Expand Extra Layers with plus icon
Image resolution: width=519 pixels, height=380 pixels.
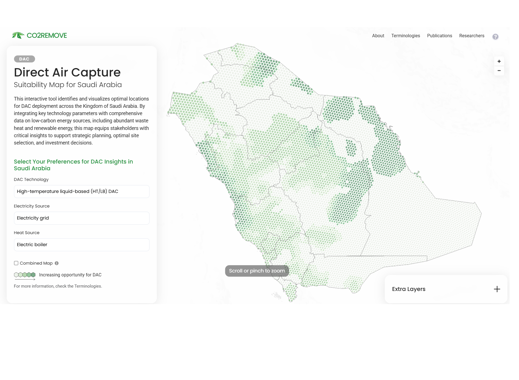click(497, 289)
